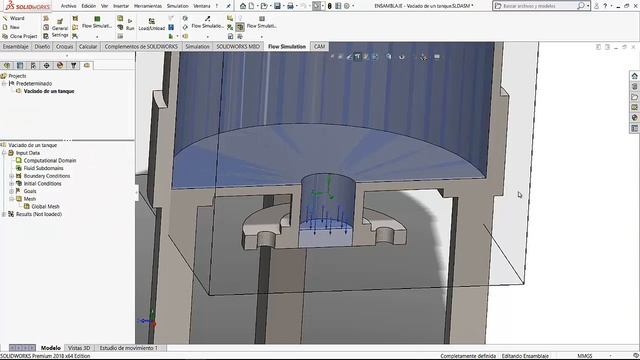Click the user login icon near search
640x360 pixels.
pyautogui.click(x=597, y=6)
